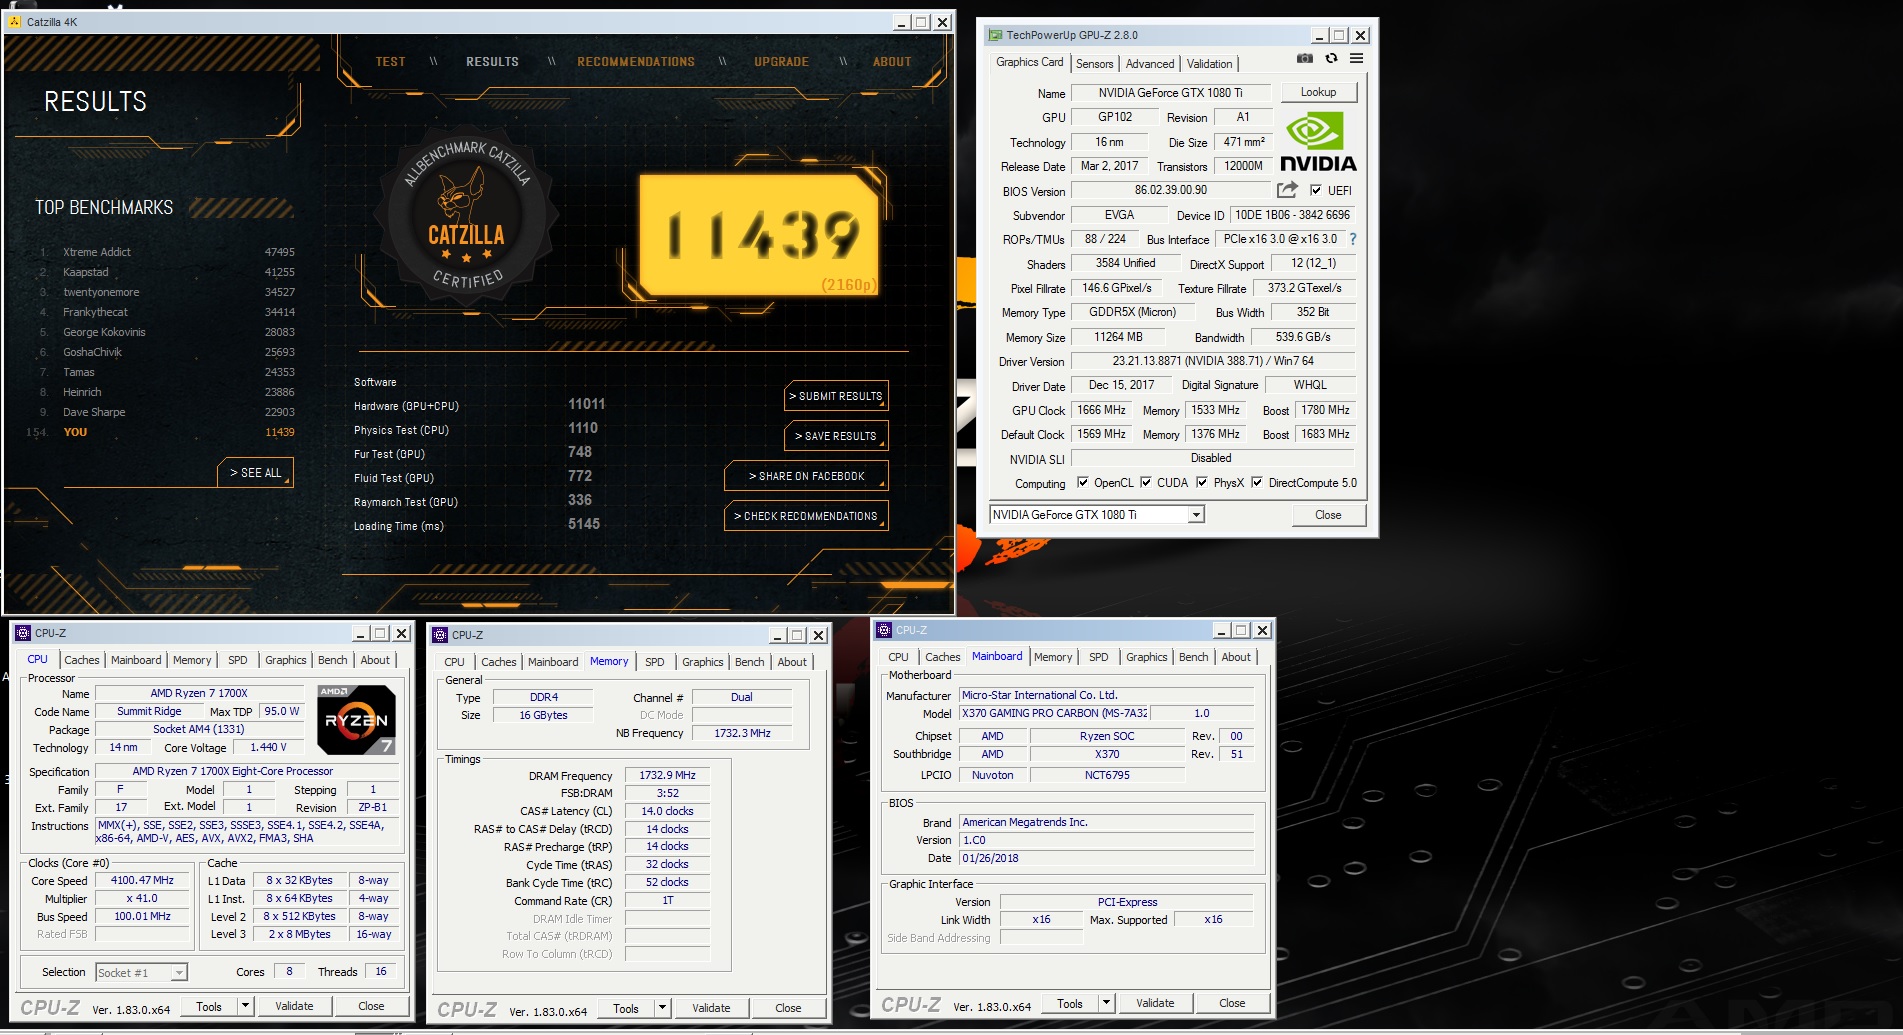Toggle the PhysX checkbox
The image size is (1903, 1035).
pyautogui.click(x=1202, y=482)
